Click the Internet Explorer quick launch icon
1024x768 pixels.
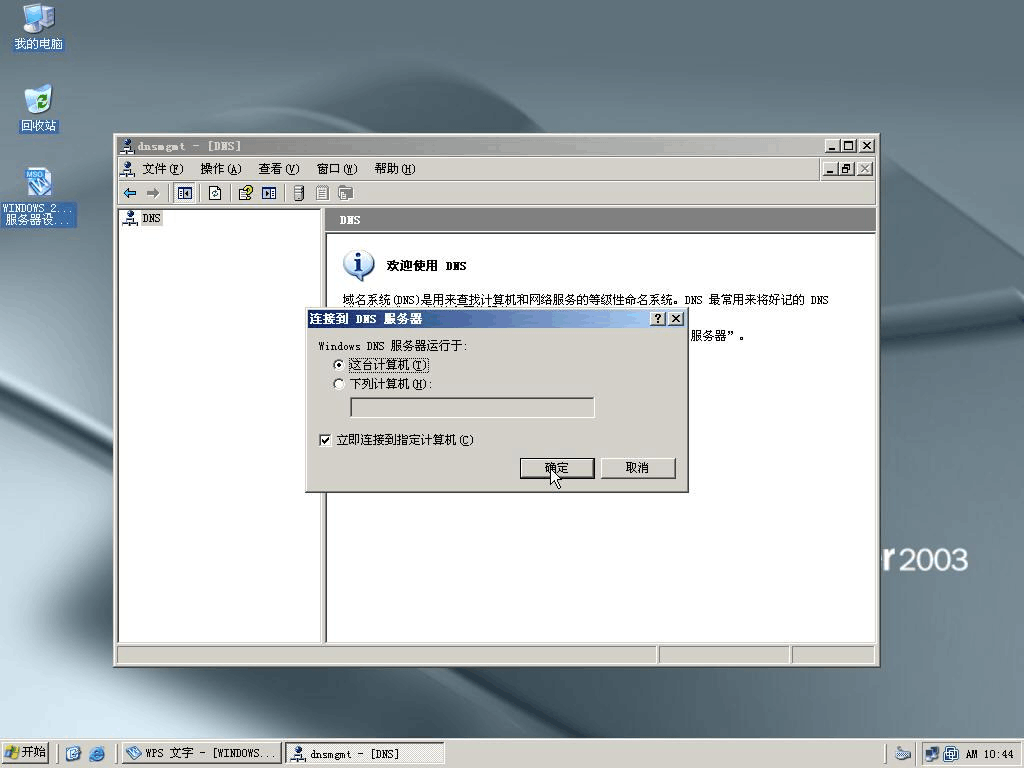pyautogui.click(x=97, y=754)
